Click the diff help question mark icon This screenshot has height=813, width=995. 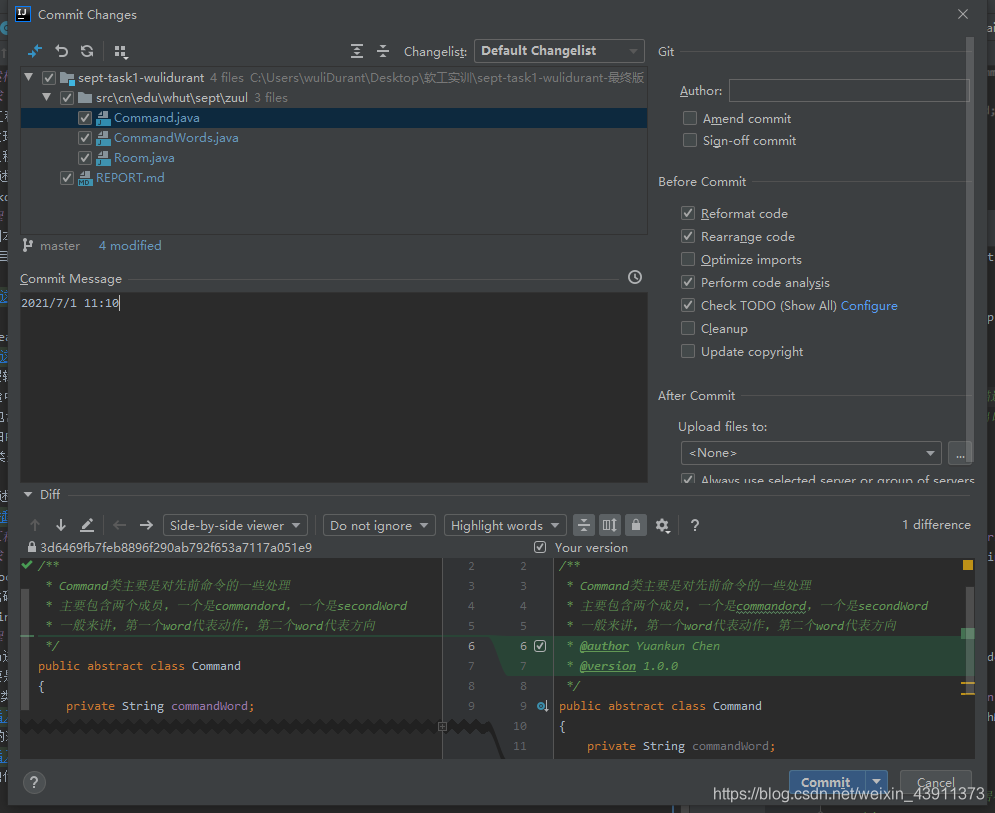tap(695, 525)
